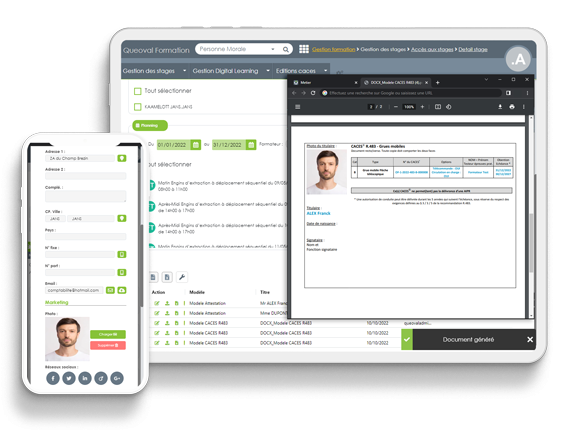This screenshot has width=561, height=436.
Task: Follow the Gestion formation breadcrumb link
Action: [333, 49]
